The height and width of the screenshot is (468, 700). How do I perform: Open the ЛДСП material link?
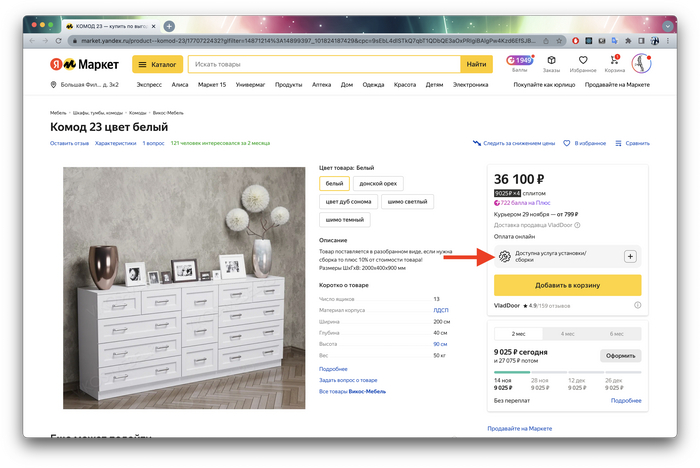pos(441,310)
